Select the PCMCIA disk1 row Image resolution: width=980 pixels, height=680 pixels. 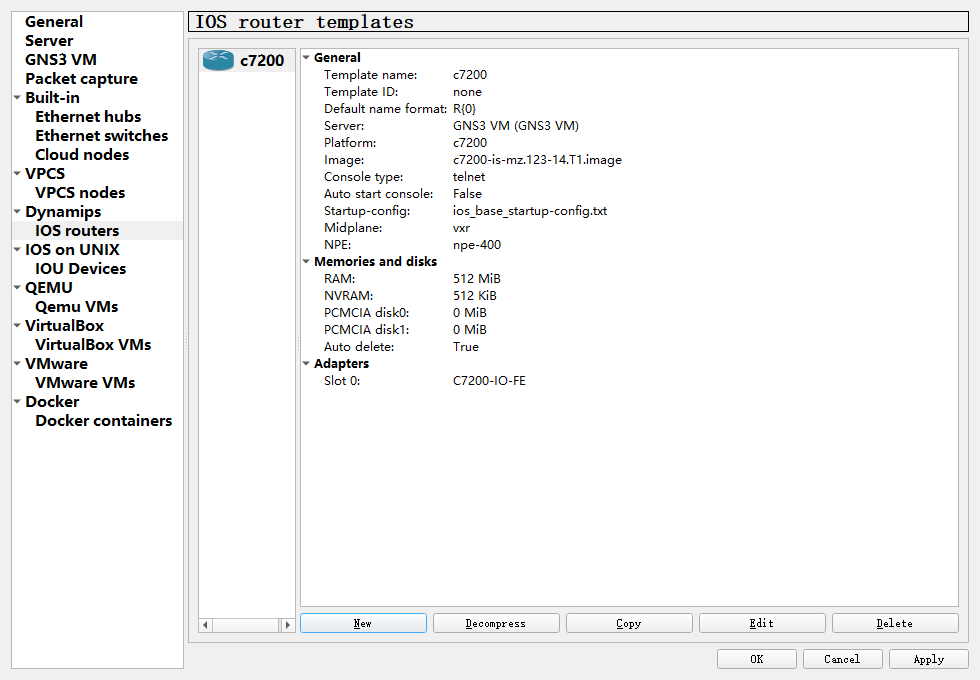tap(629, 329)
